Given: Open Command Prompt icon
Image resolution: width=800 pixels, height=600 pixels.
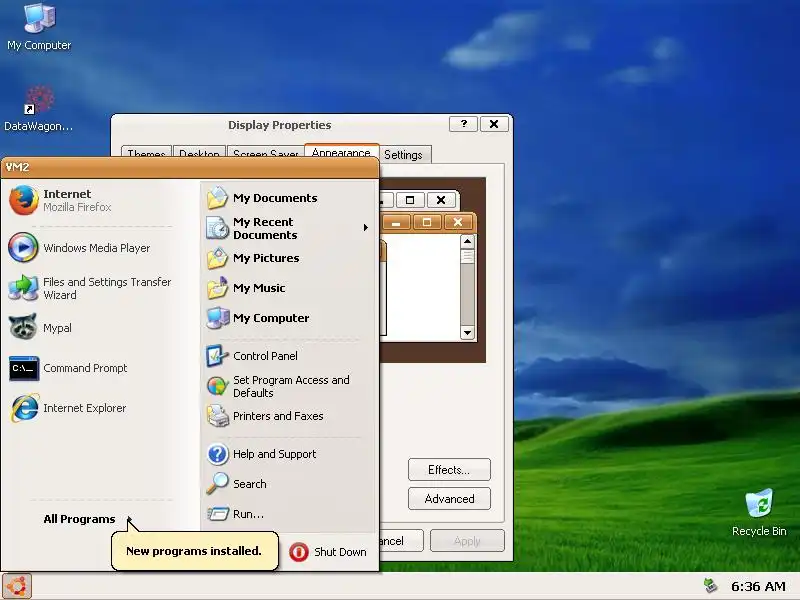Looking at the screenshot, I should click(x=24, y=368).
